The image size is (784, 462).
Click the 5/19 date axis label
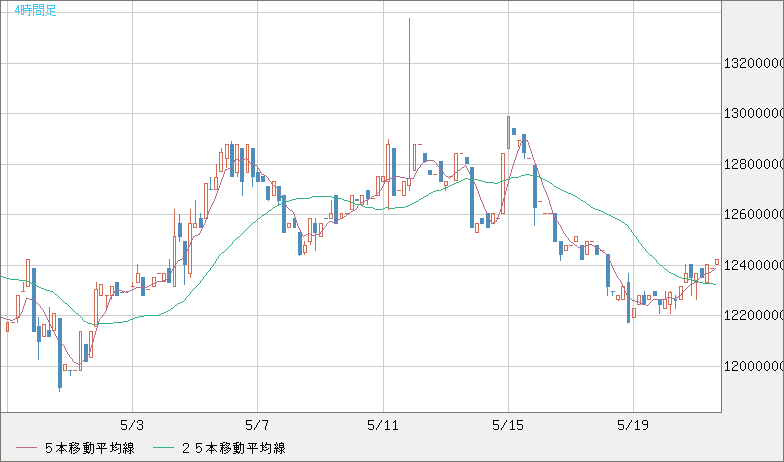[x=633, y=426]
